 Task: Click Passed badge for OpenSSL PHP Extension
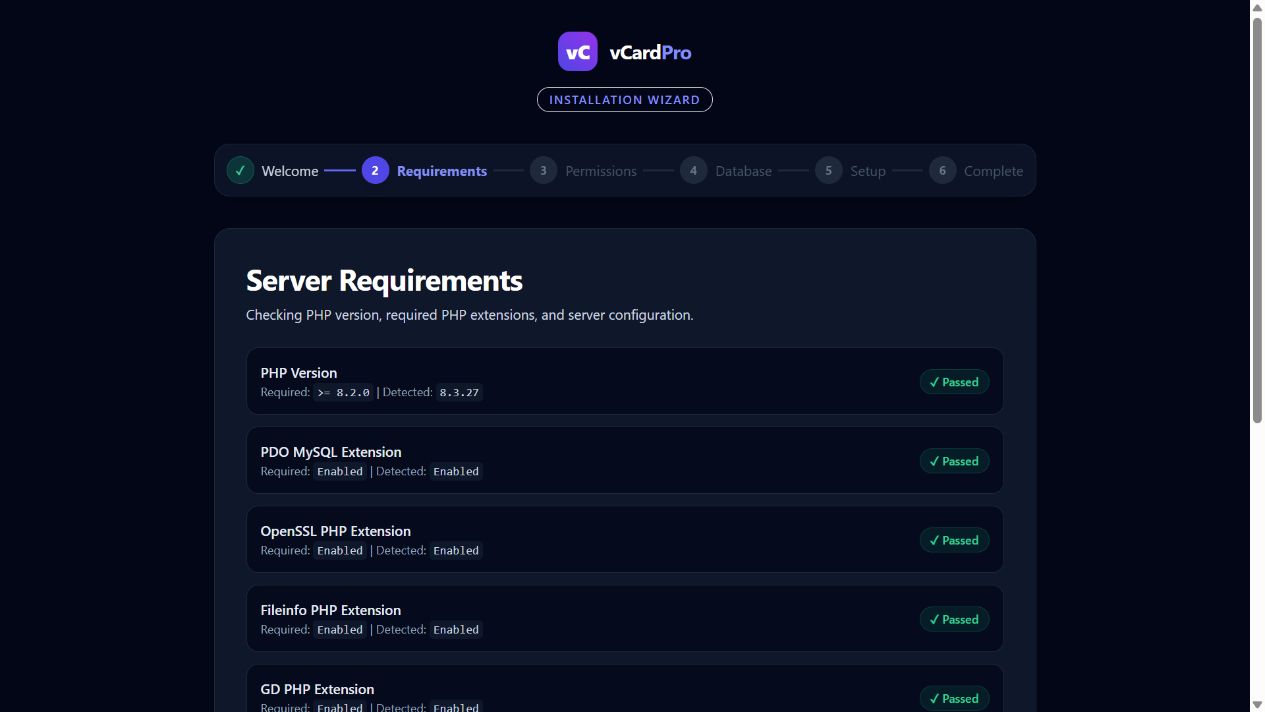[x=955, y=540]
